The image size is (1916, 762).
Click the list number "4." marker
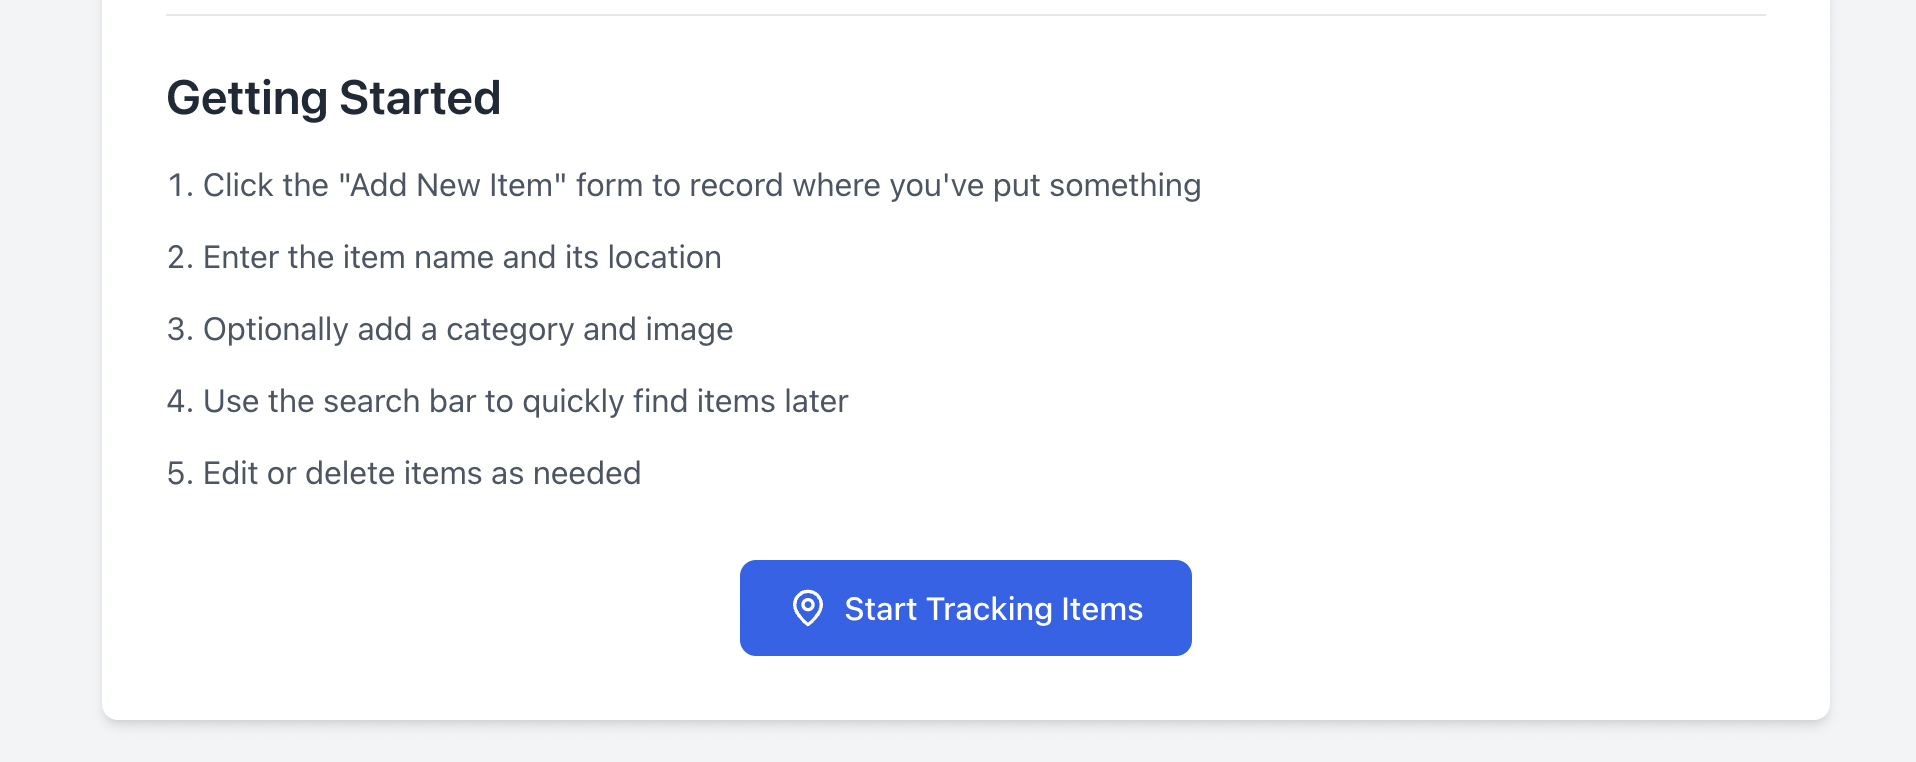(179, 402)
